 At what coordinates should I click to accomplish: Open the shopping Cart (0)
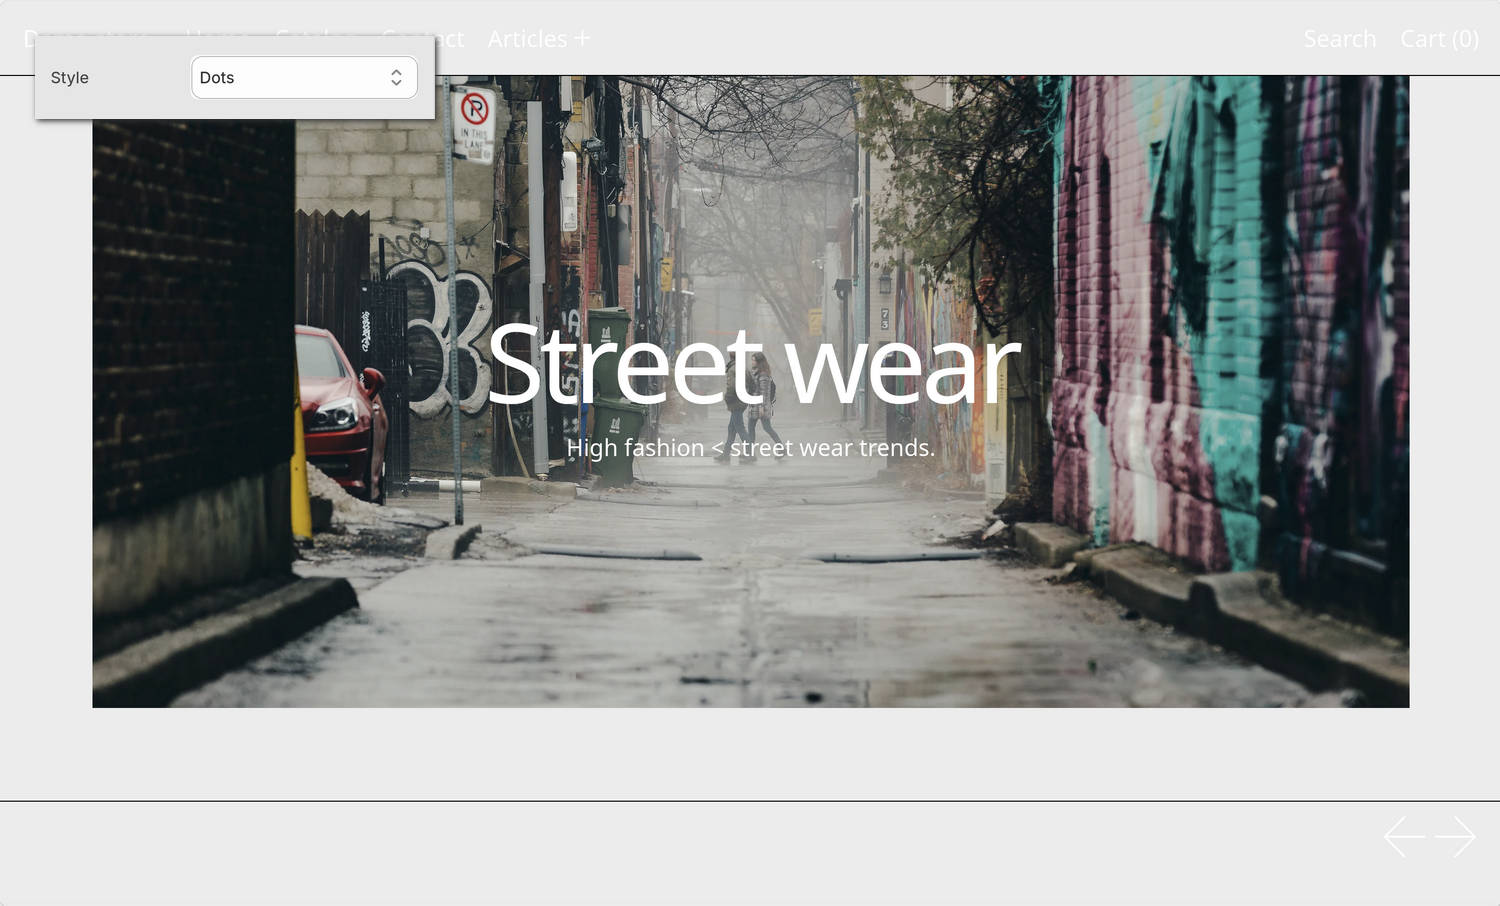1439,39
